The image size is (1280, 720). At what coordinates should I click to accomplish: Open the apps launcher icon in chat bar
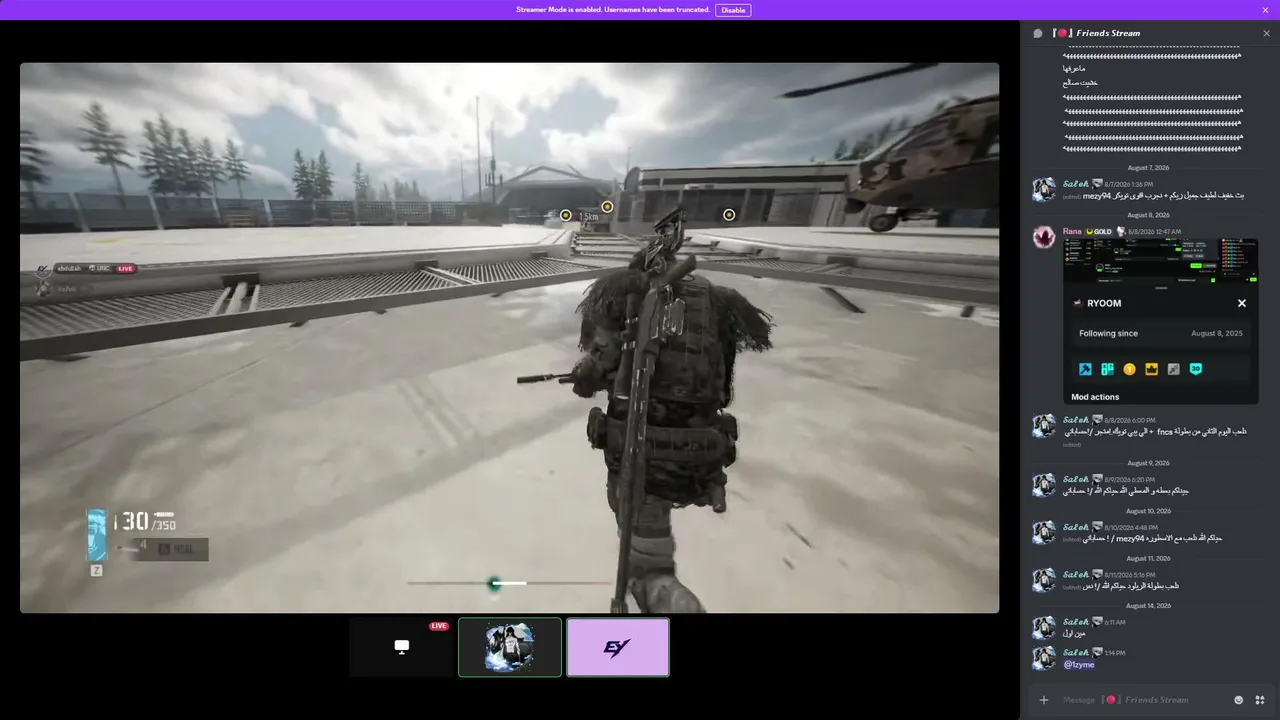point(1260,700)
